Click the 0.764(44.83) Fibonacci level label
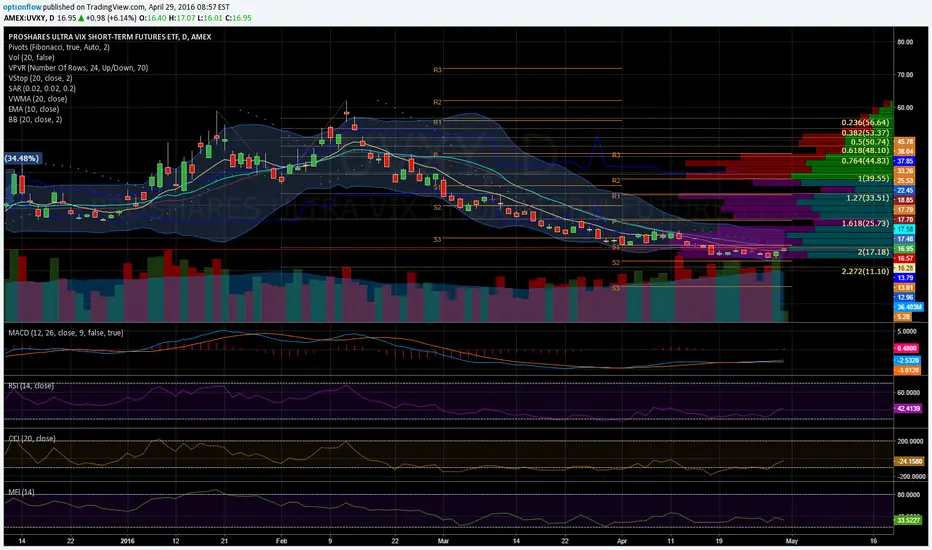The height and width of the screenshot is (550, 932). (x=865, y=161)
